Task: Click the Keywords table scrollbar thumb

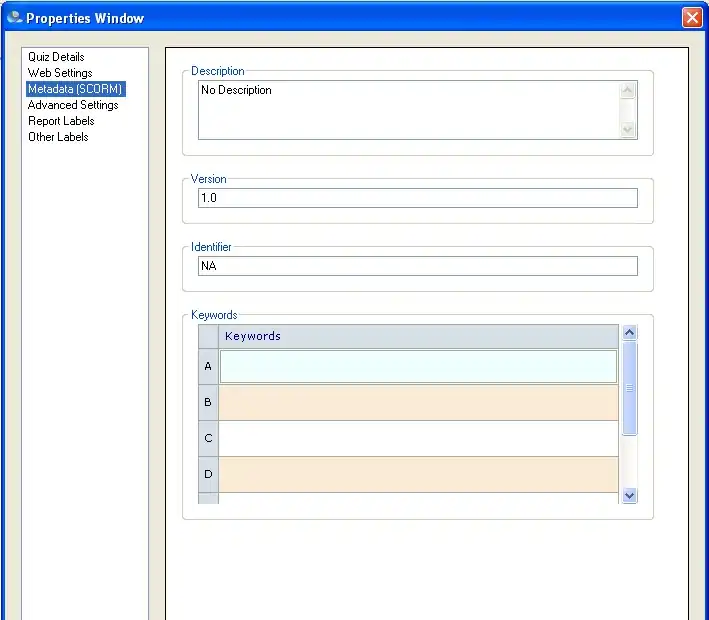Action: point(629,388)
